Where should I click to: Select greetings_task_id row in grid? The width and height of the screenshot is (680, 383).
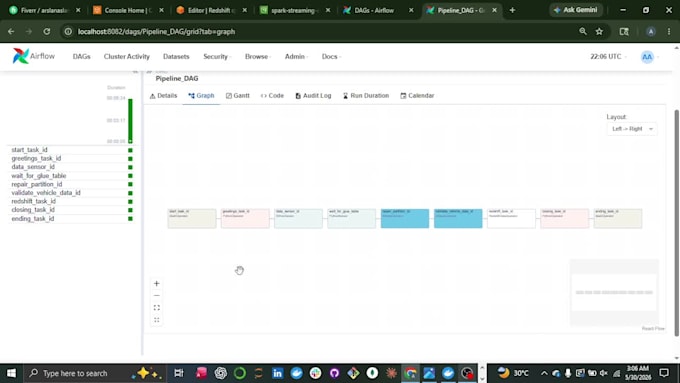click(x=72, y=159)
